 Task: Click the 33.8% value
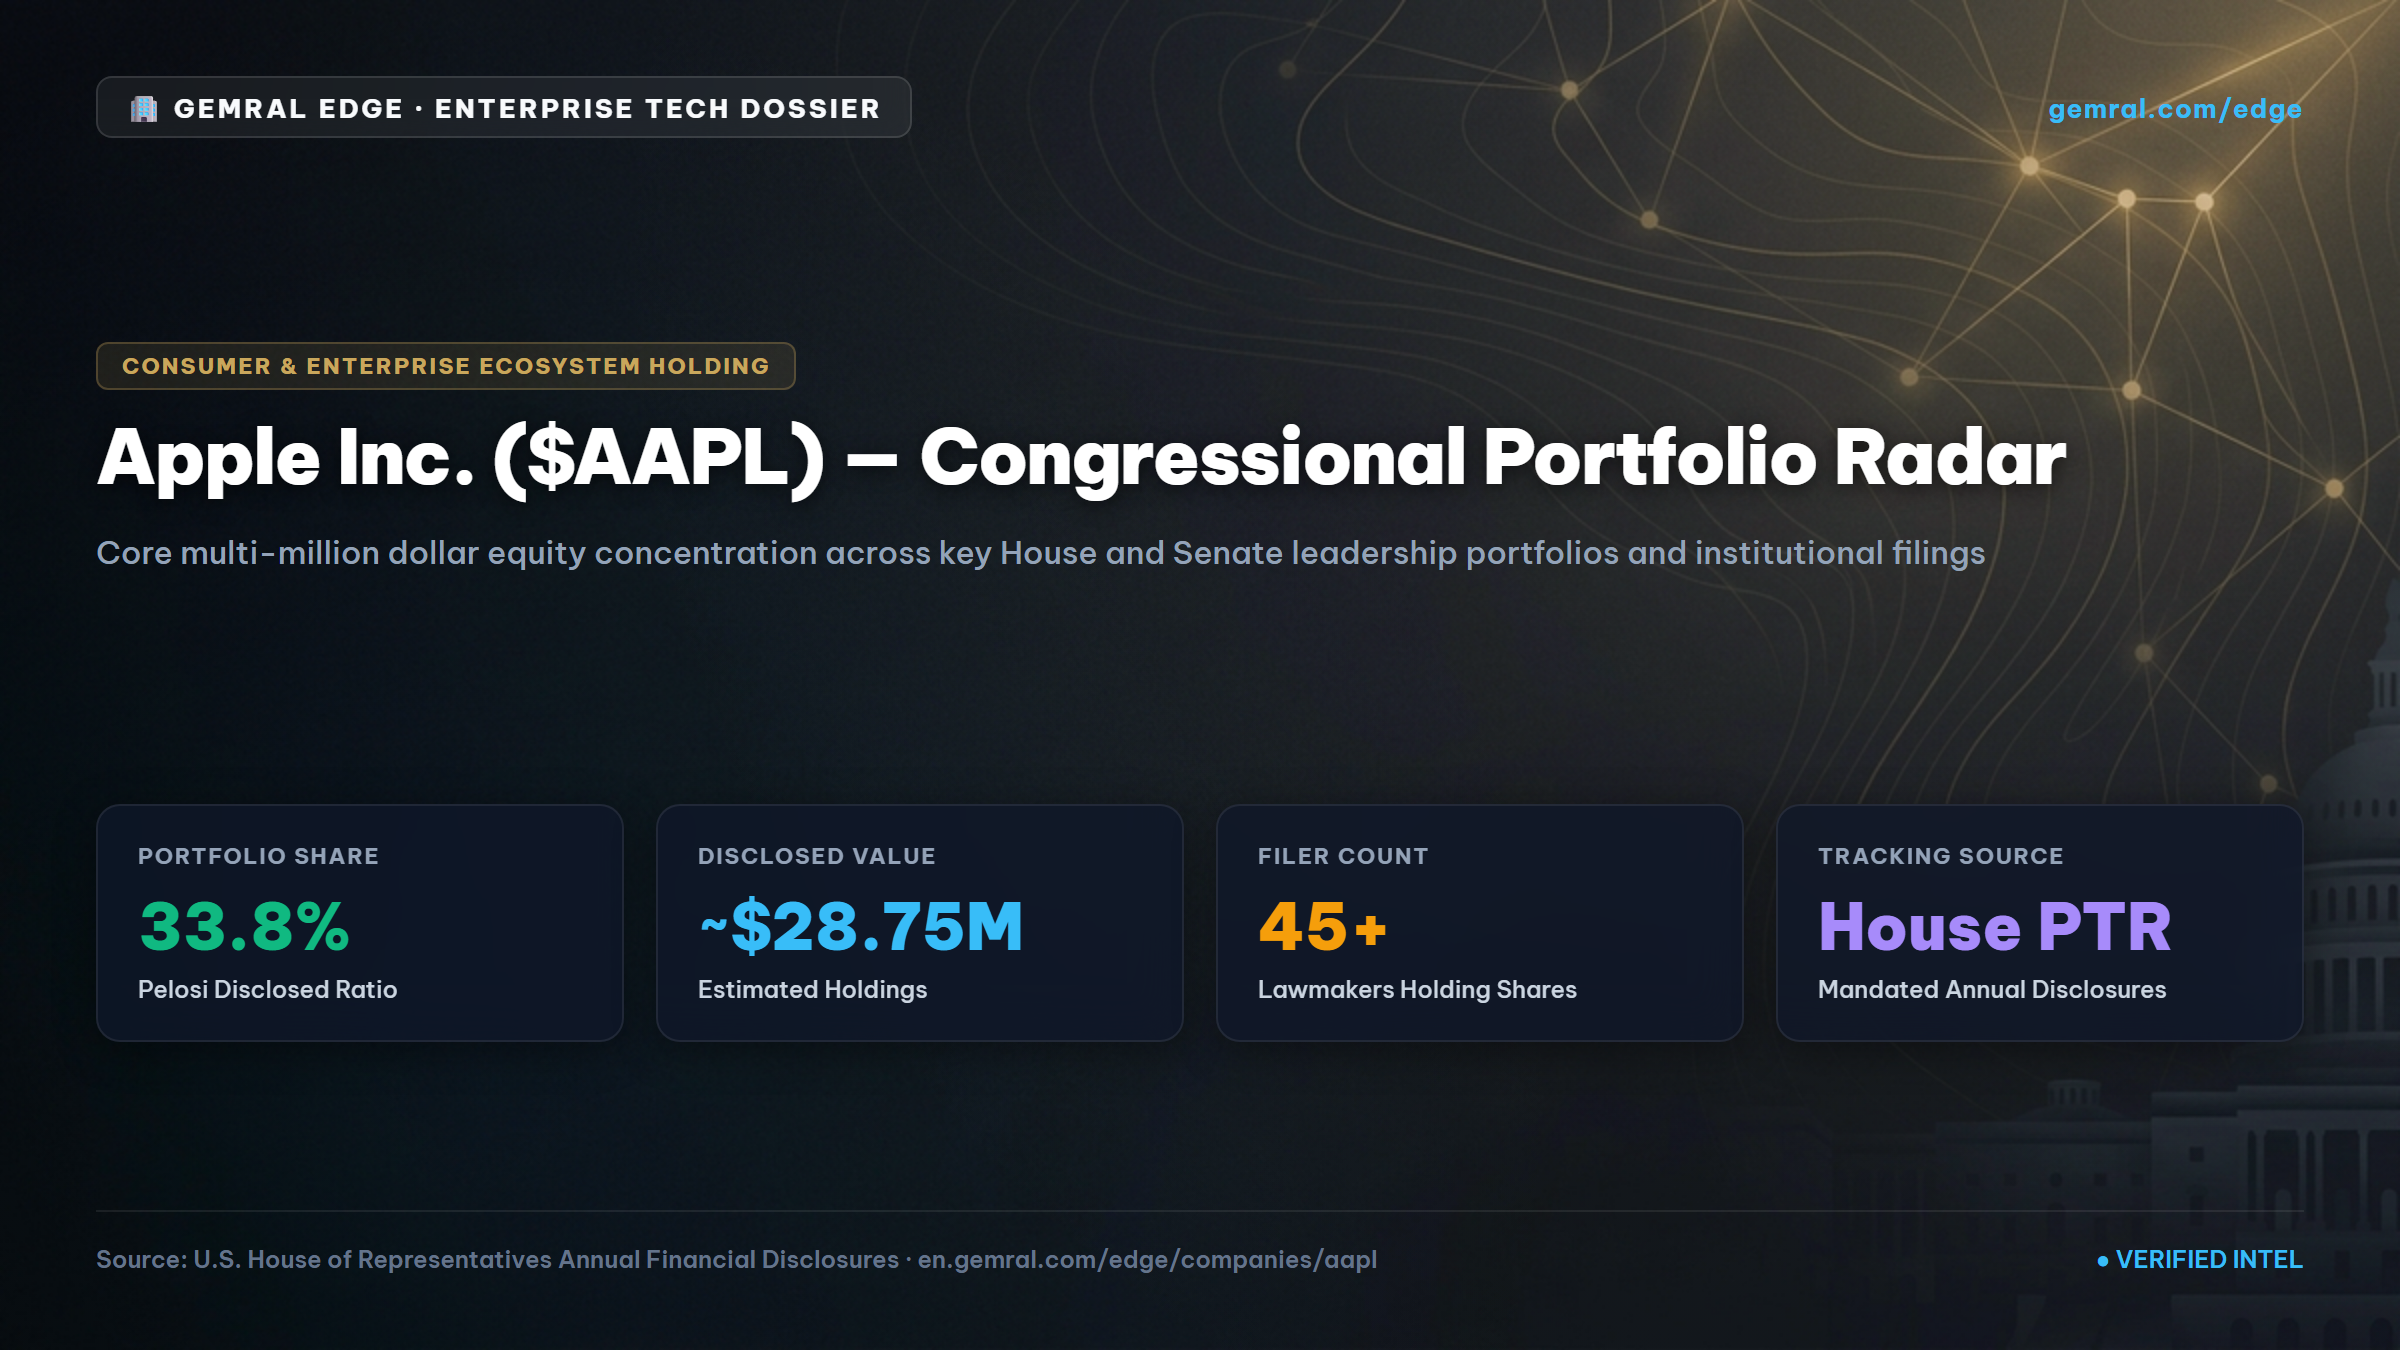pos(245,926)
